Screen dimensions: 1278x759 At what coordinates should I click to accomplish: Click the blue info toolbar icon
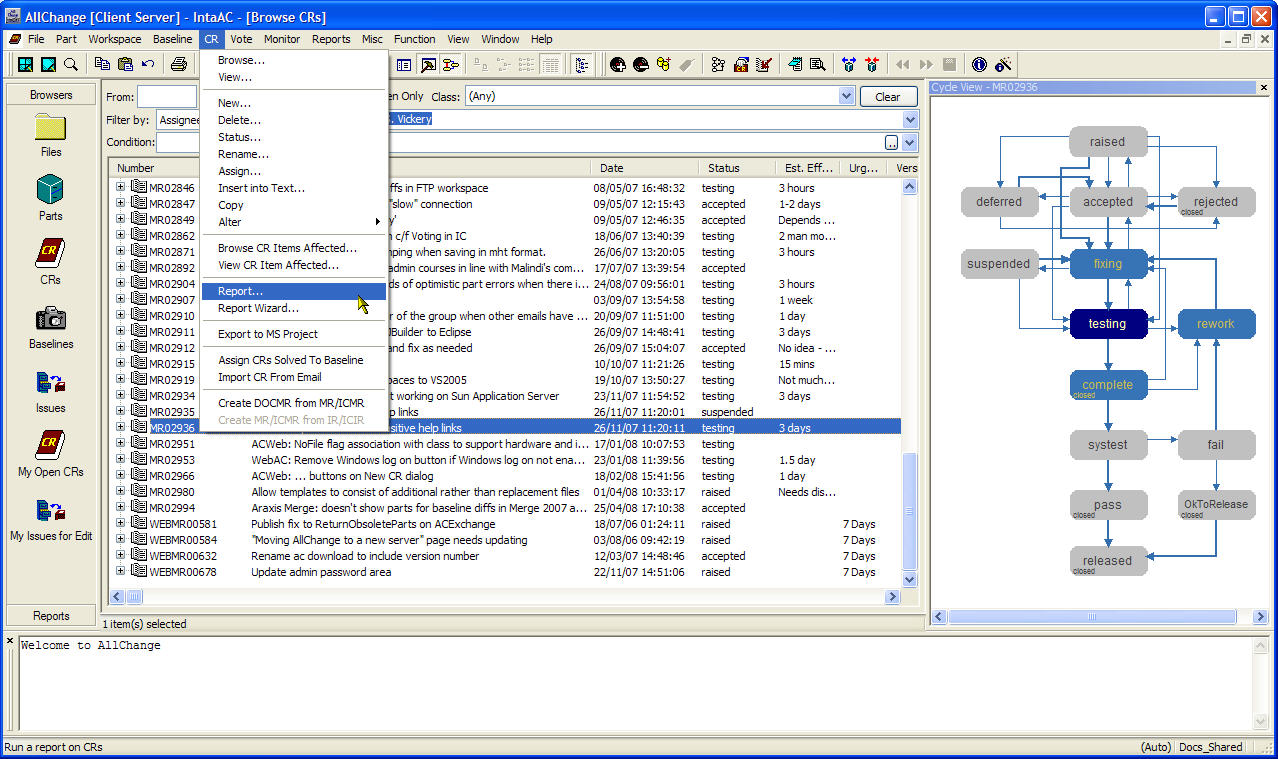(x=979, y=65)
